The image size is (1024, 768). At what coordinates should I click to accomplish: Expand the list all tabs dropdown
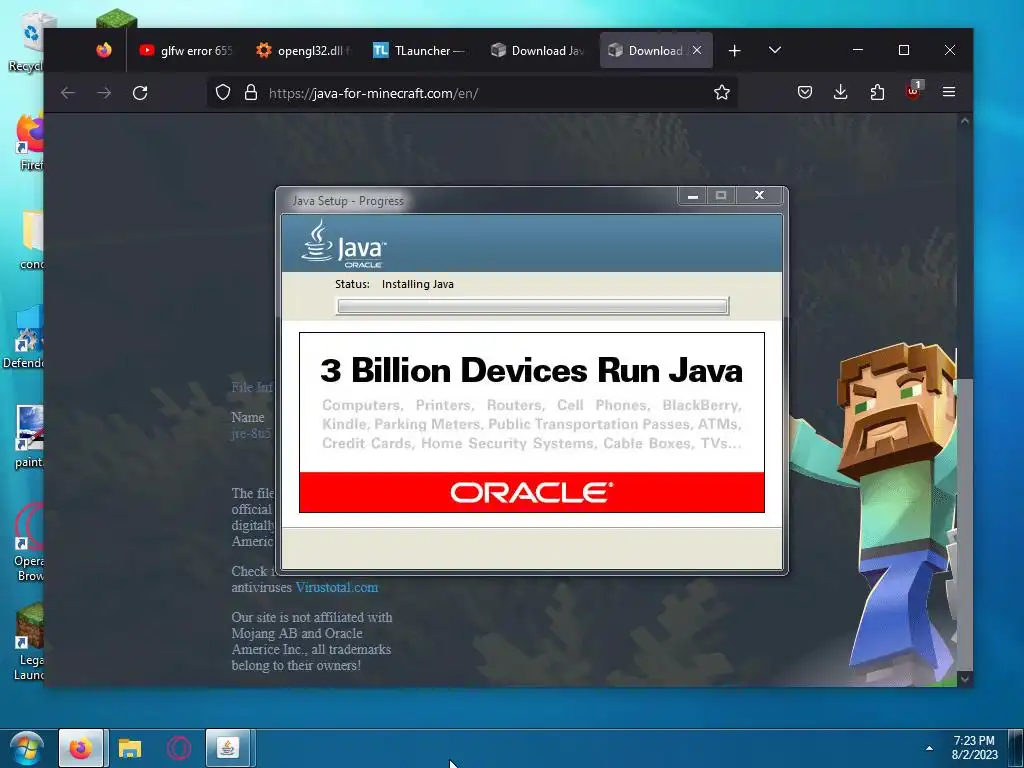[x=775, y=50]
